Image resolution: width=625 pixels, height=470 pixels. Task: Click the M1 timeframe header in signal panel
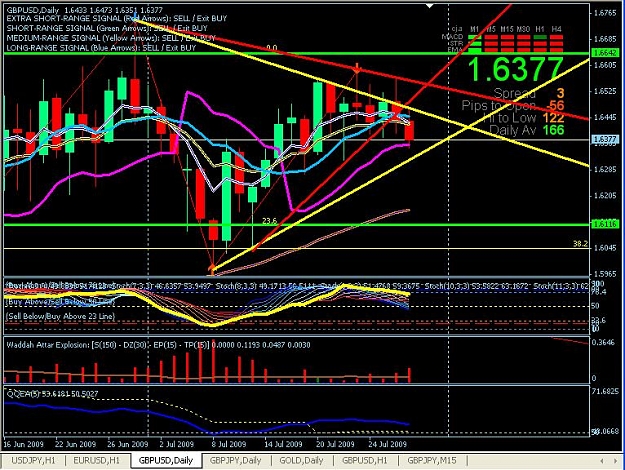474,29
